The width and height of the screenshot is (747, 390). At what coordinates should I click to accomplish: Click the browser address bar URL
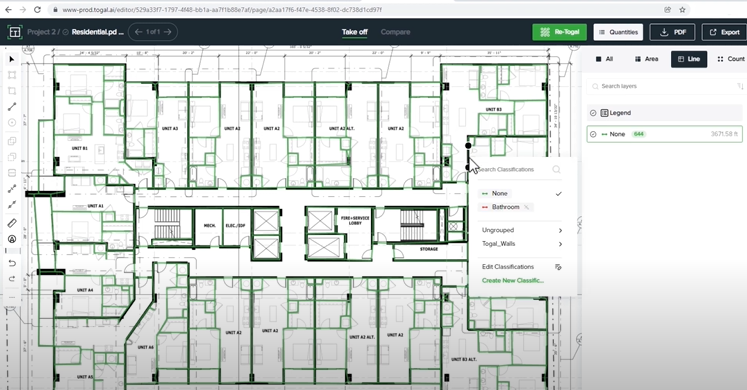click(x=222, y=10)
